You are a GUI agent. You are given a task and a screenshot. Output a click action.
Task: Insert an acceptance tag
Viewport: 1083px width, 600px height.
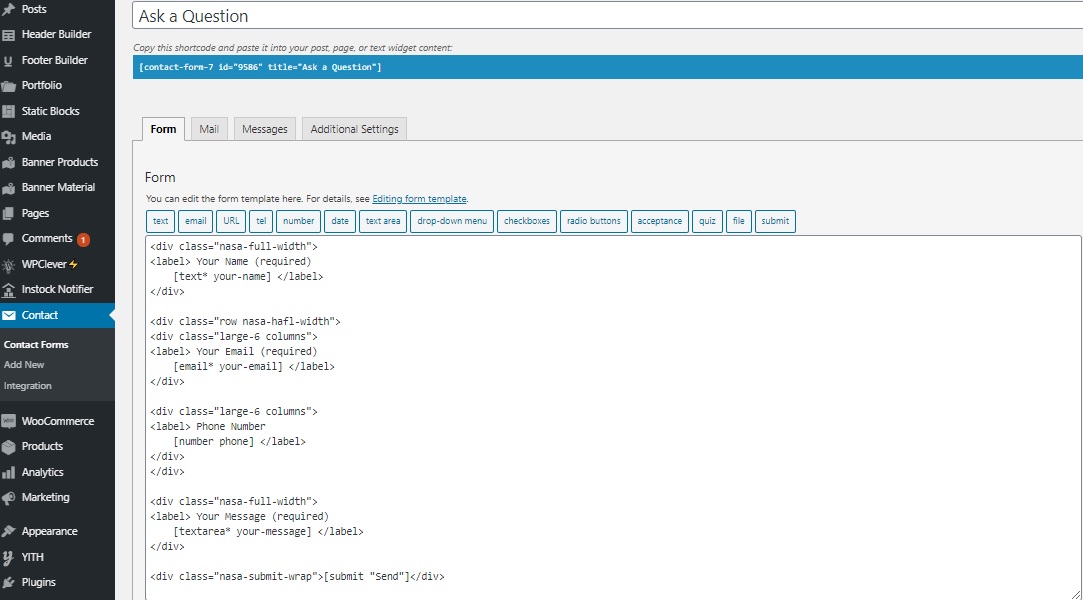pyautogui.click(x=660, y=221)
